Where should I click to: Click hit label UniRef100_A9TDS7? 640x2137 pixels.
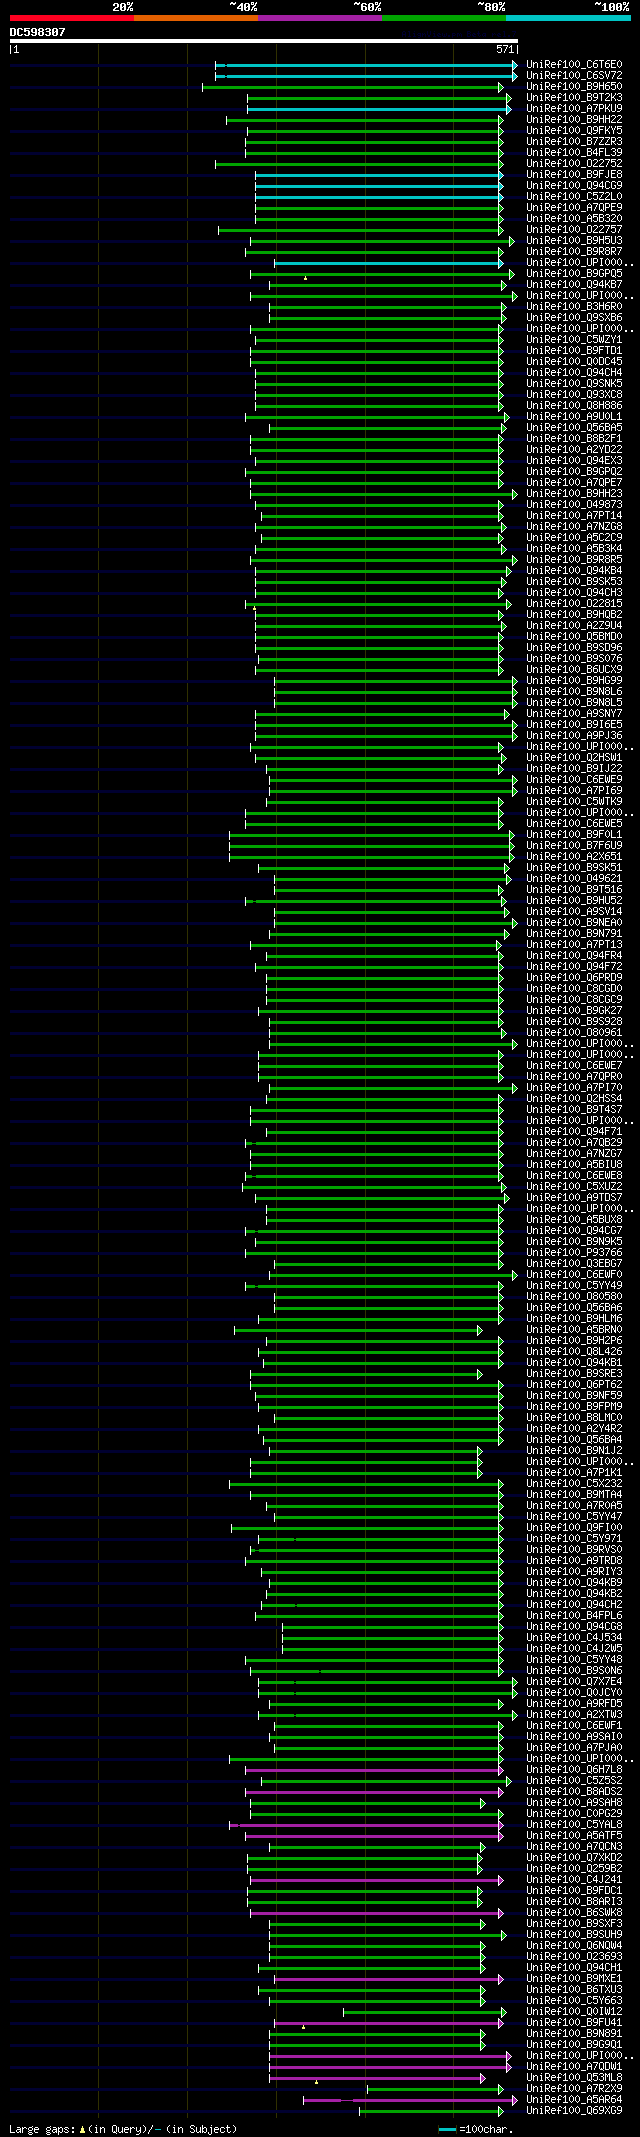574,1198
